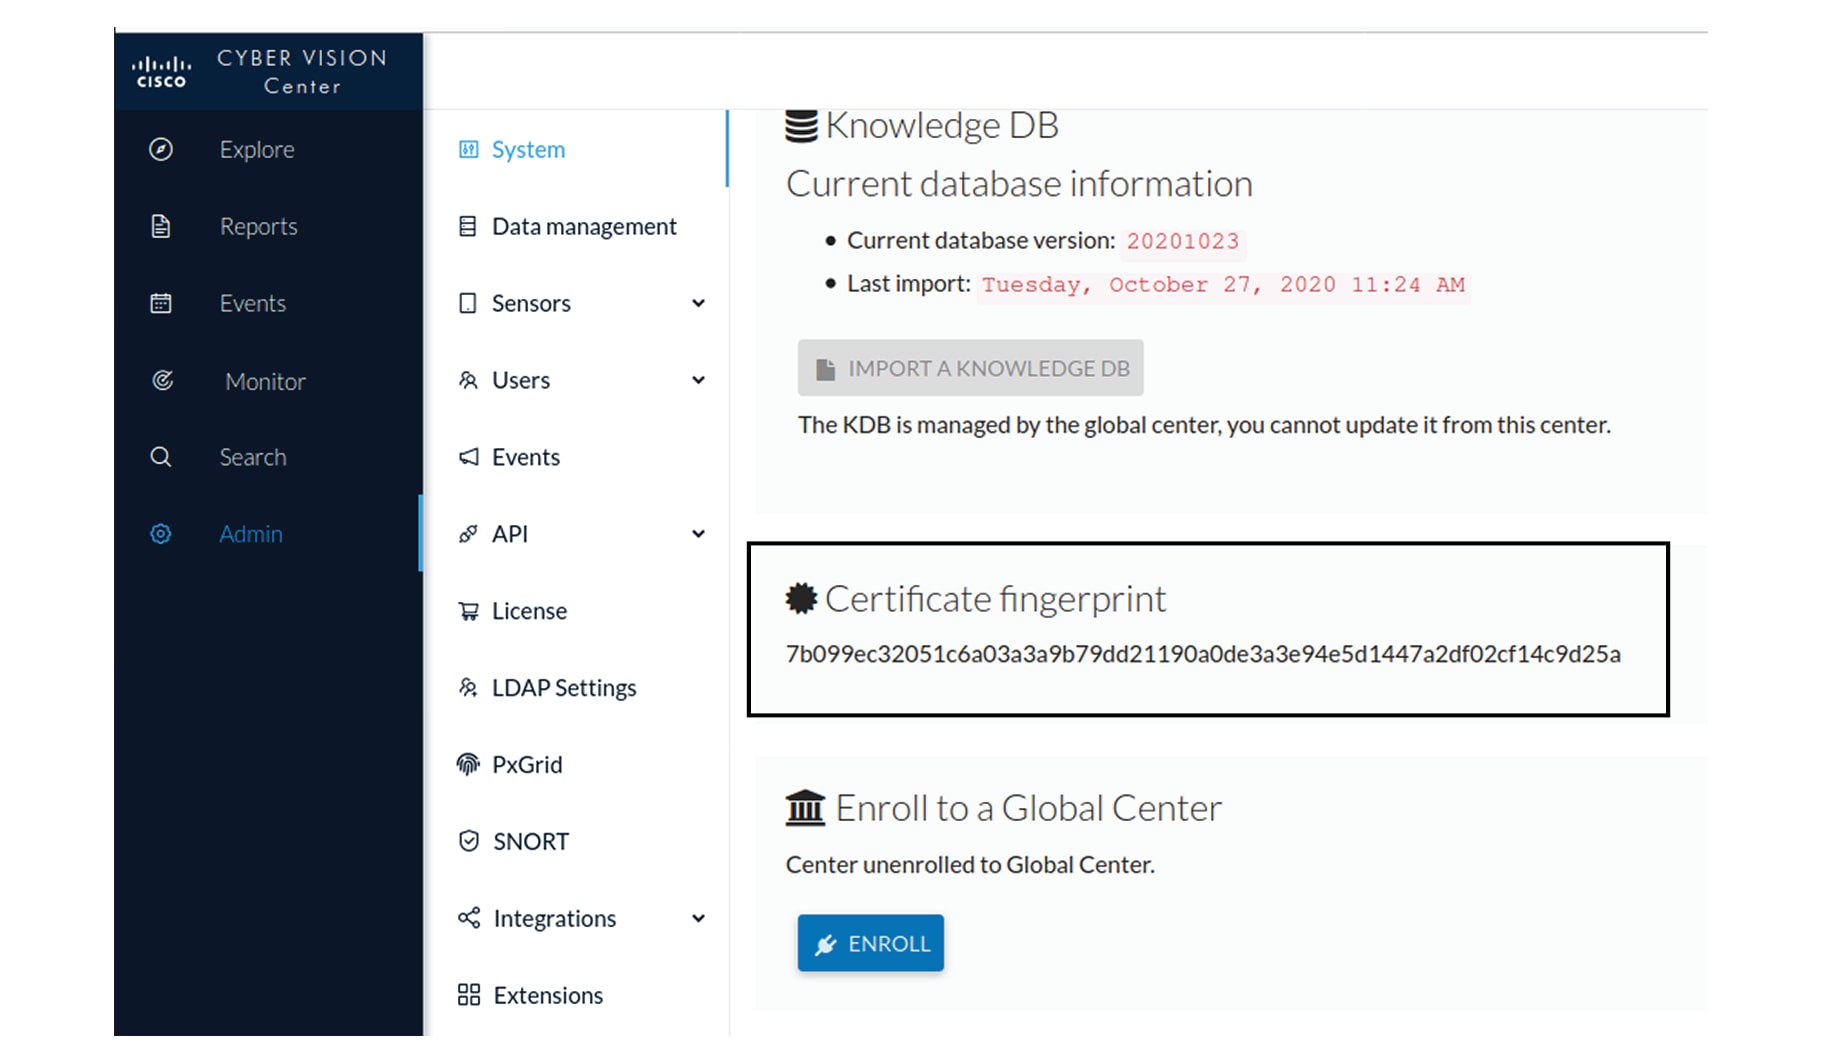The image size is (1823, 1064).
Task: Expand the Sensors submenu chevron
Action: click(698, 303)
